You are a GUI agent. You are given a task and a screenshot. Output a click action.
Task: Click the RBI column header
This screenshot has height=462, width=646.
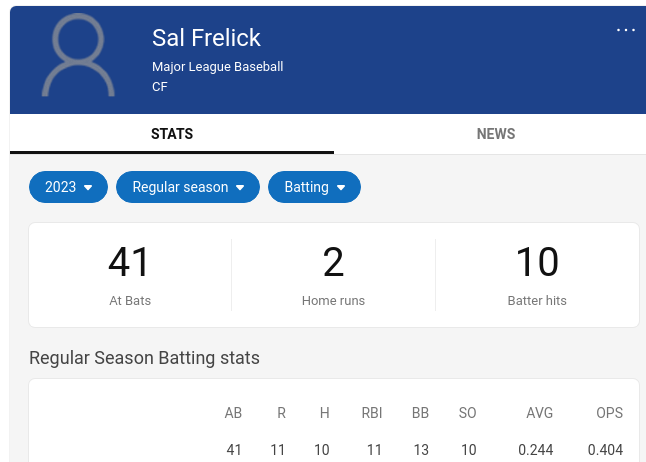(372, 413)
